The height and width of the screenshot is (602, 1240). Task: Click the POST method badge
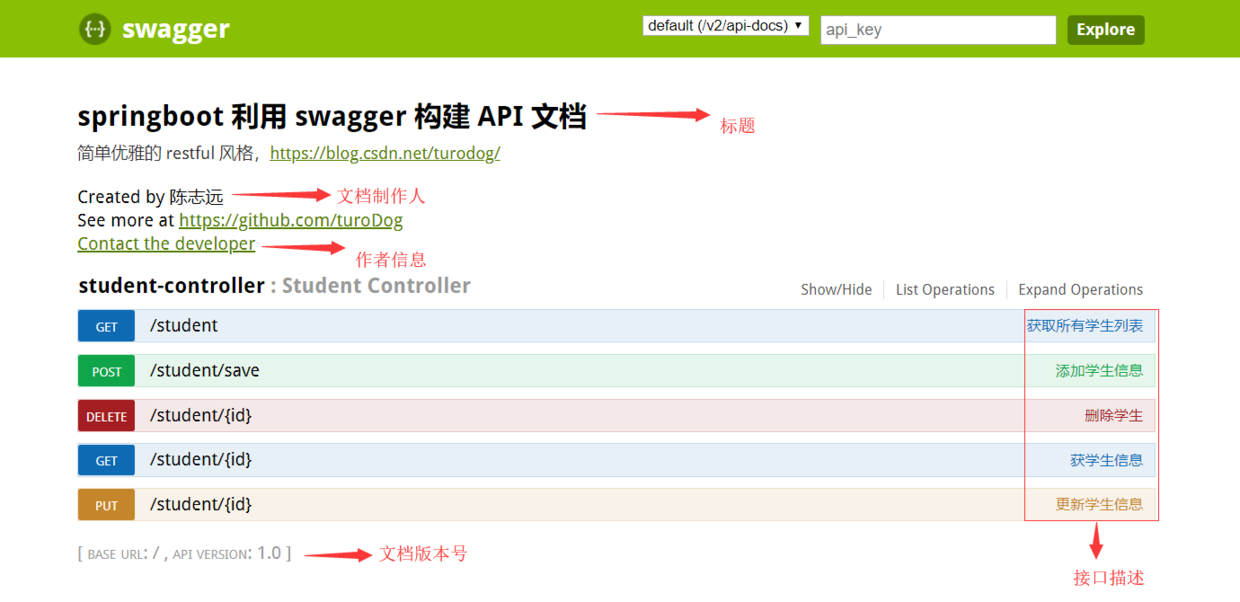pyautogui.click(x=107, y=371)
